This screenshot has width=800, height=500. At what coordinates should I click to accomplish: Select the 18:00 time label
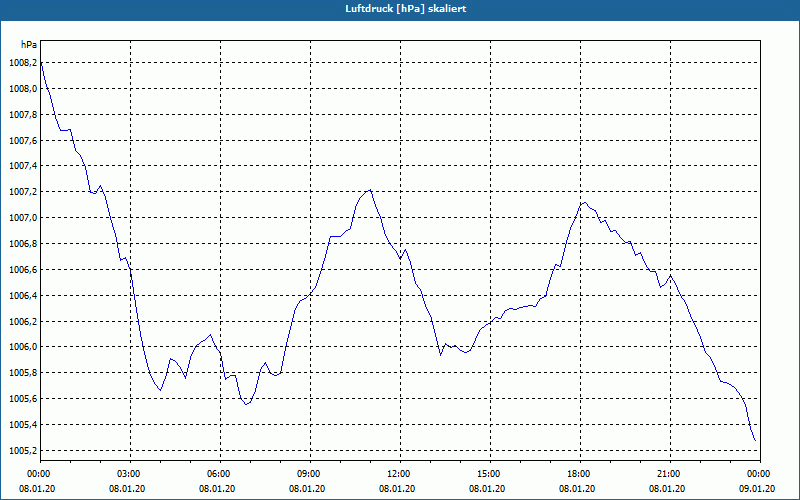coord(580,474)
